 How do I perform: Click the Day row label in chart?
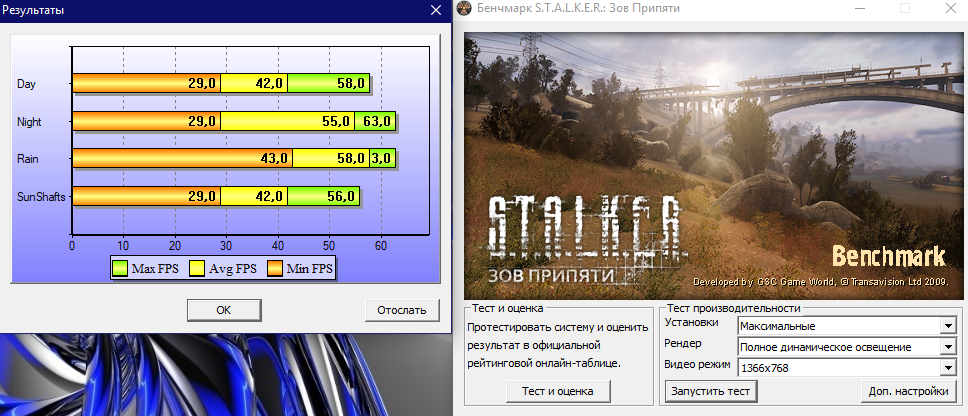click(26, 84)
